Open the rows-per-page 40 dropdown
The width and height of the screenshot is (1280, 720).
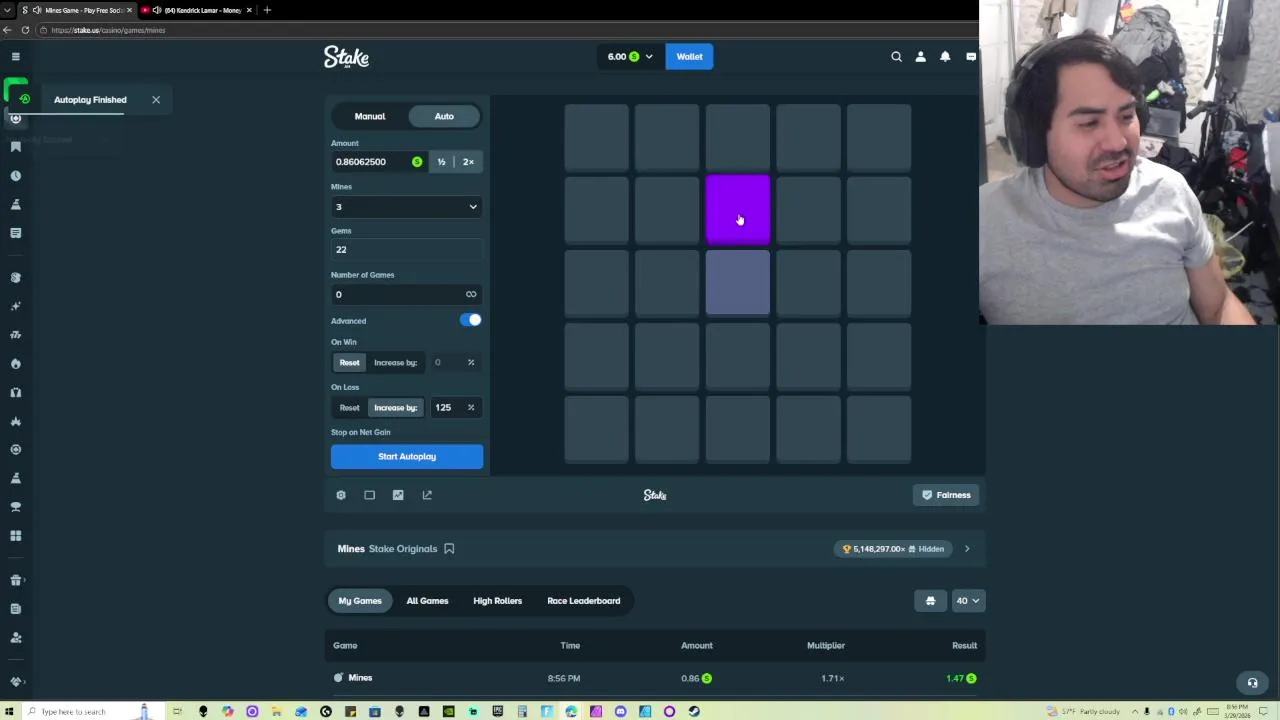tap(968, 601)
